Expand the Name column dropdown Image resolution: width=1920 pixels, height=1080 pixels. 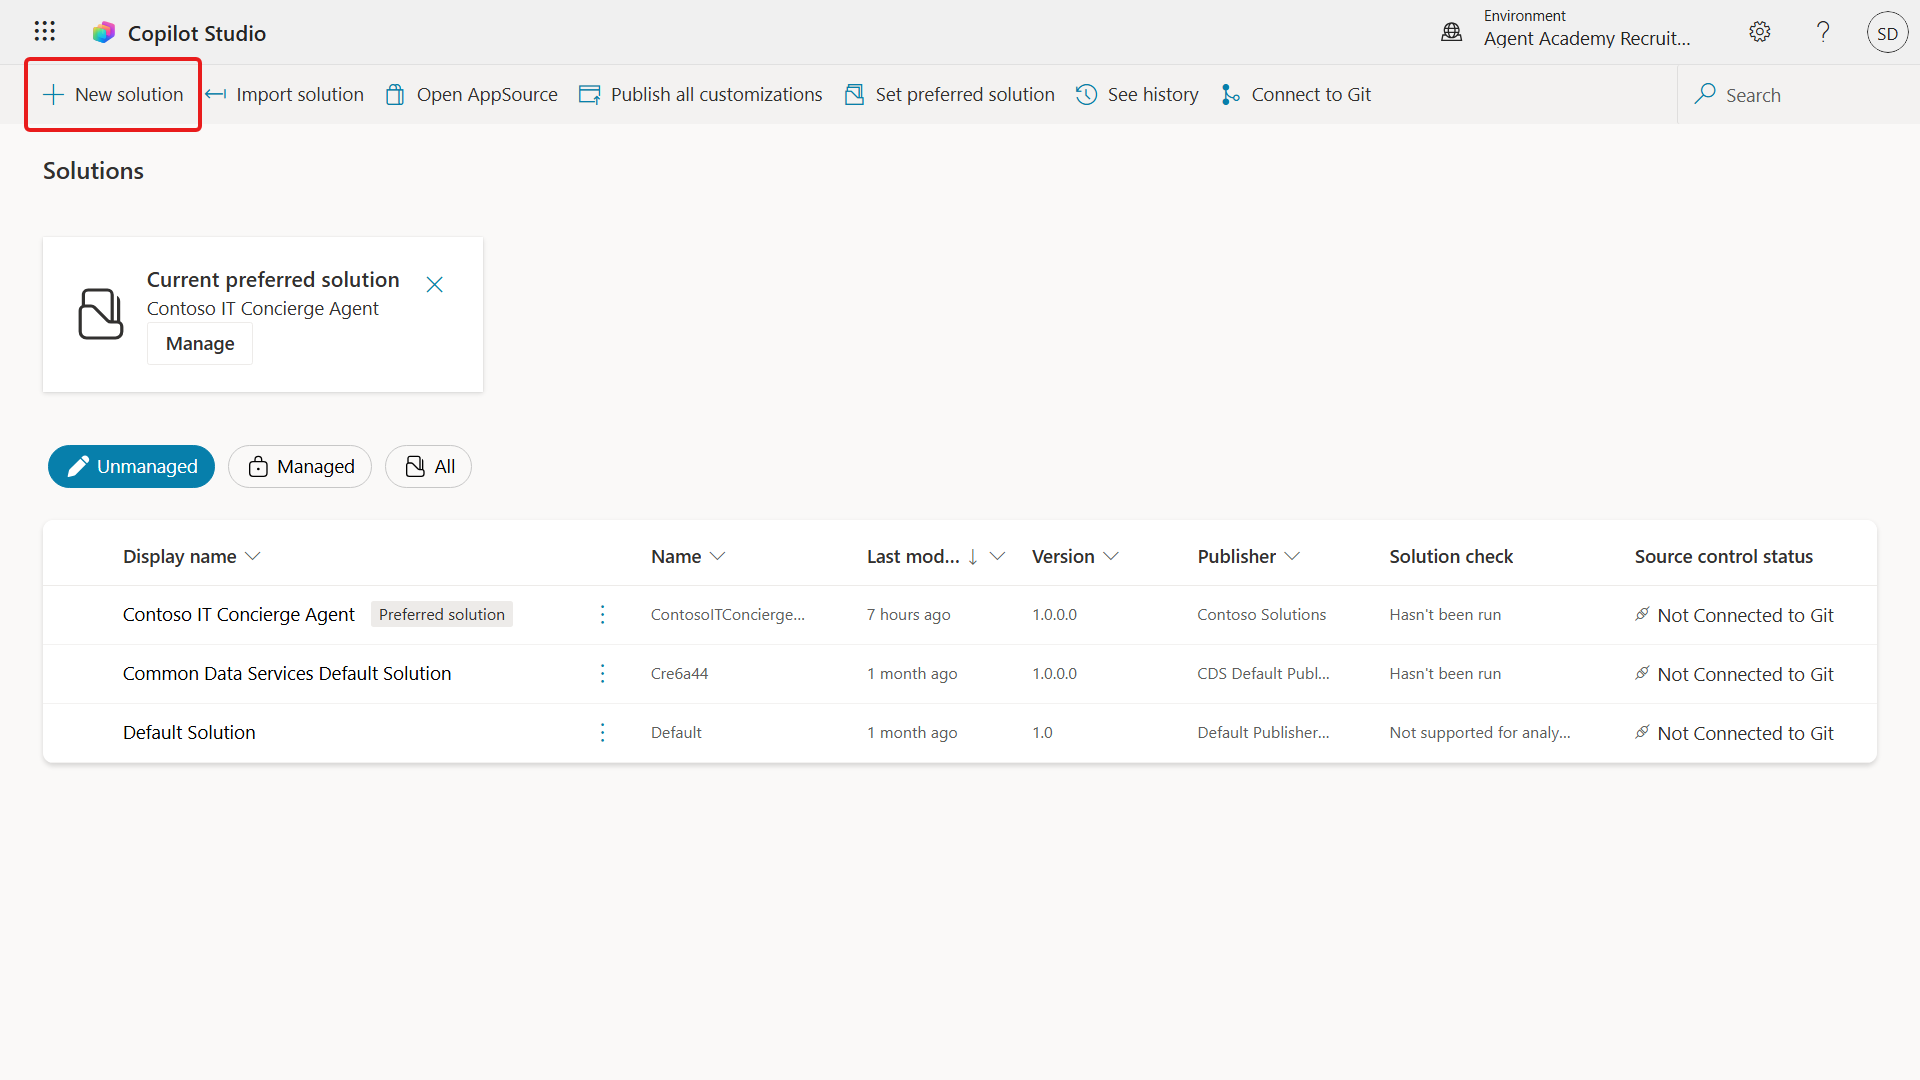(x=717, y=556)
